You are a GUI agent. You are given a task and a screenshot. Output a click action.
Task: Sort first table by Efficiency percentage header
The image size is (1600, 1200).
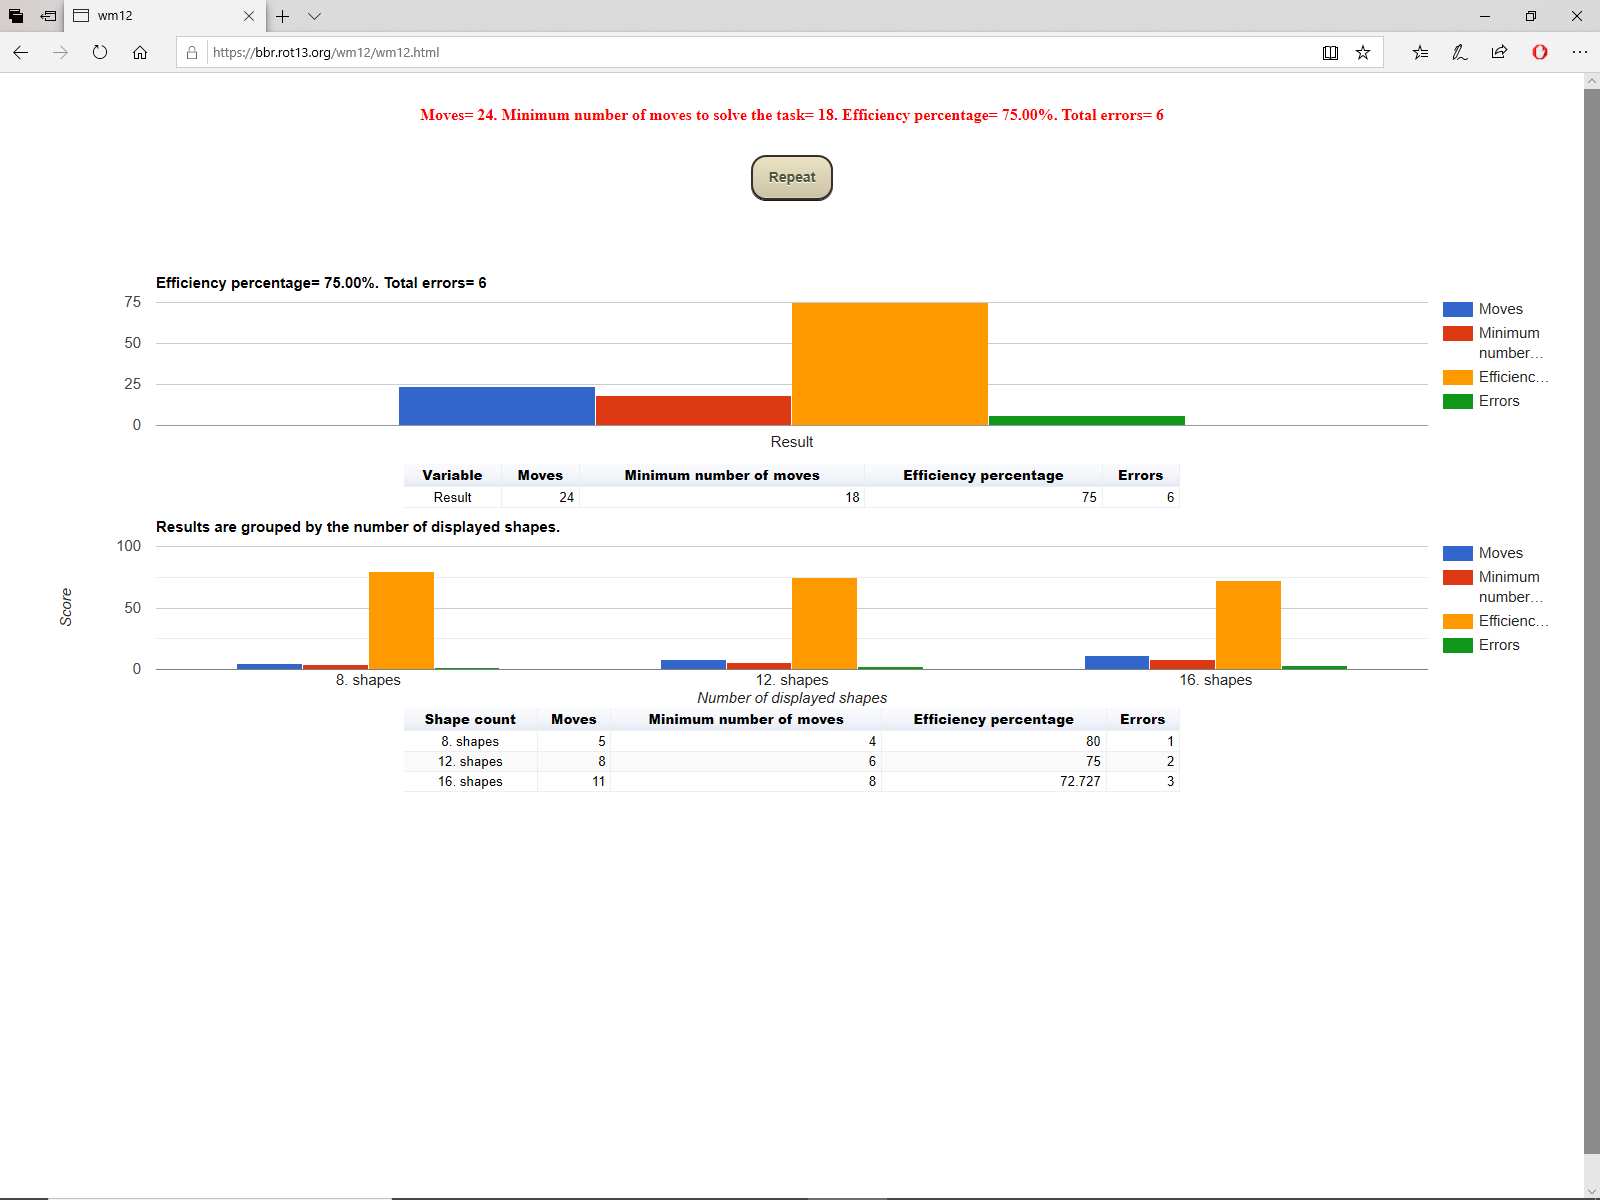pos(983,475)
